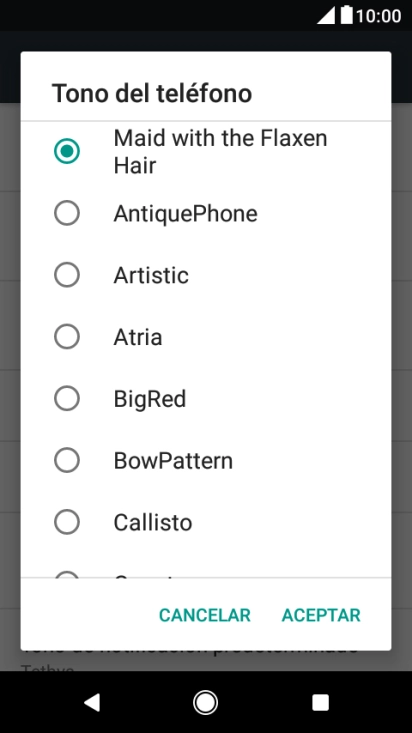412x733 pixels.
Task: Tap the Callisto ringtone label
Action: pyautogui.click(x=153, y=523)
